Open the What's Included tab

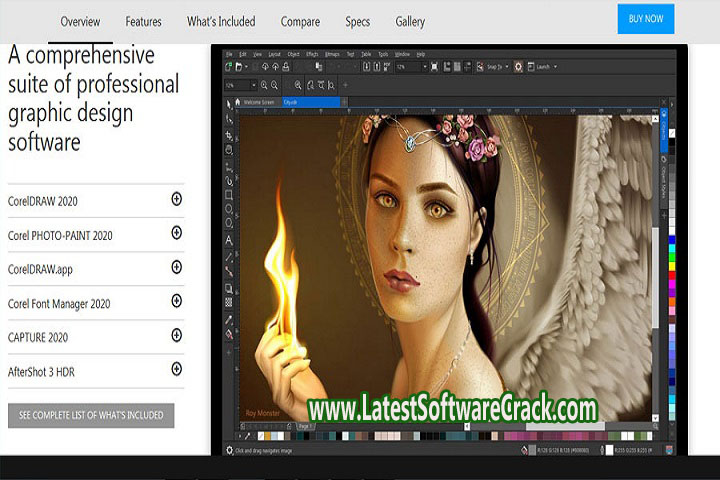tap(221, 22)
